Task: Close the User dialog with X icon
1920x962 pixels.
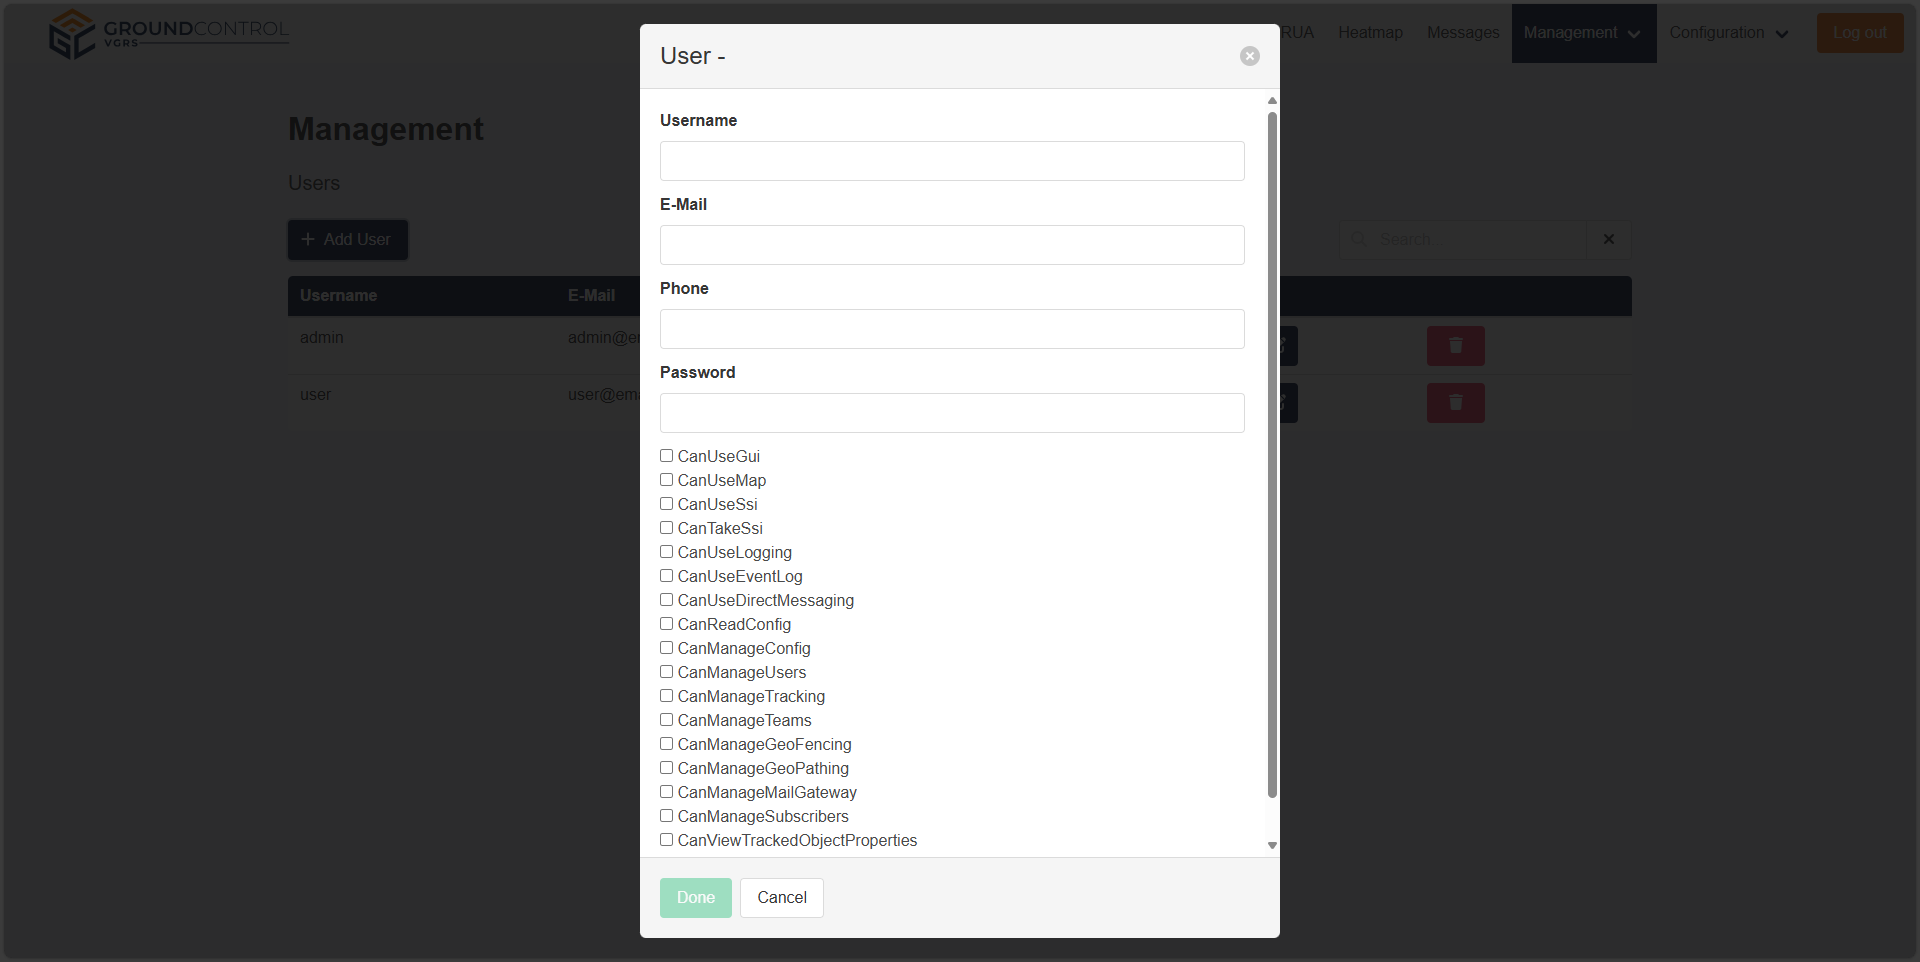Action: [x=1249, y=56]
